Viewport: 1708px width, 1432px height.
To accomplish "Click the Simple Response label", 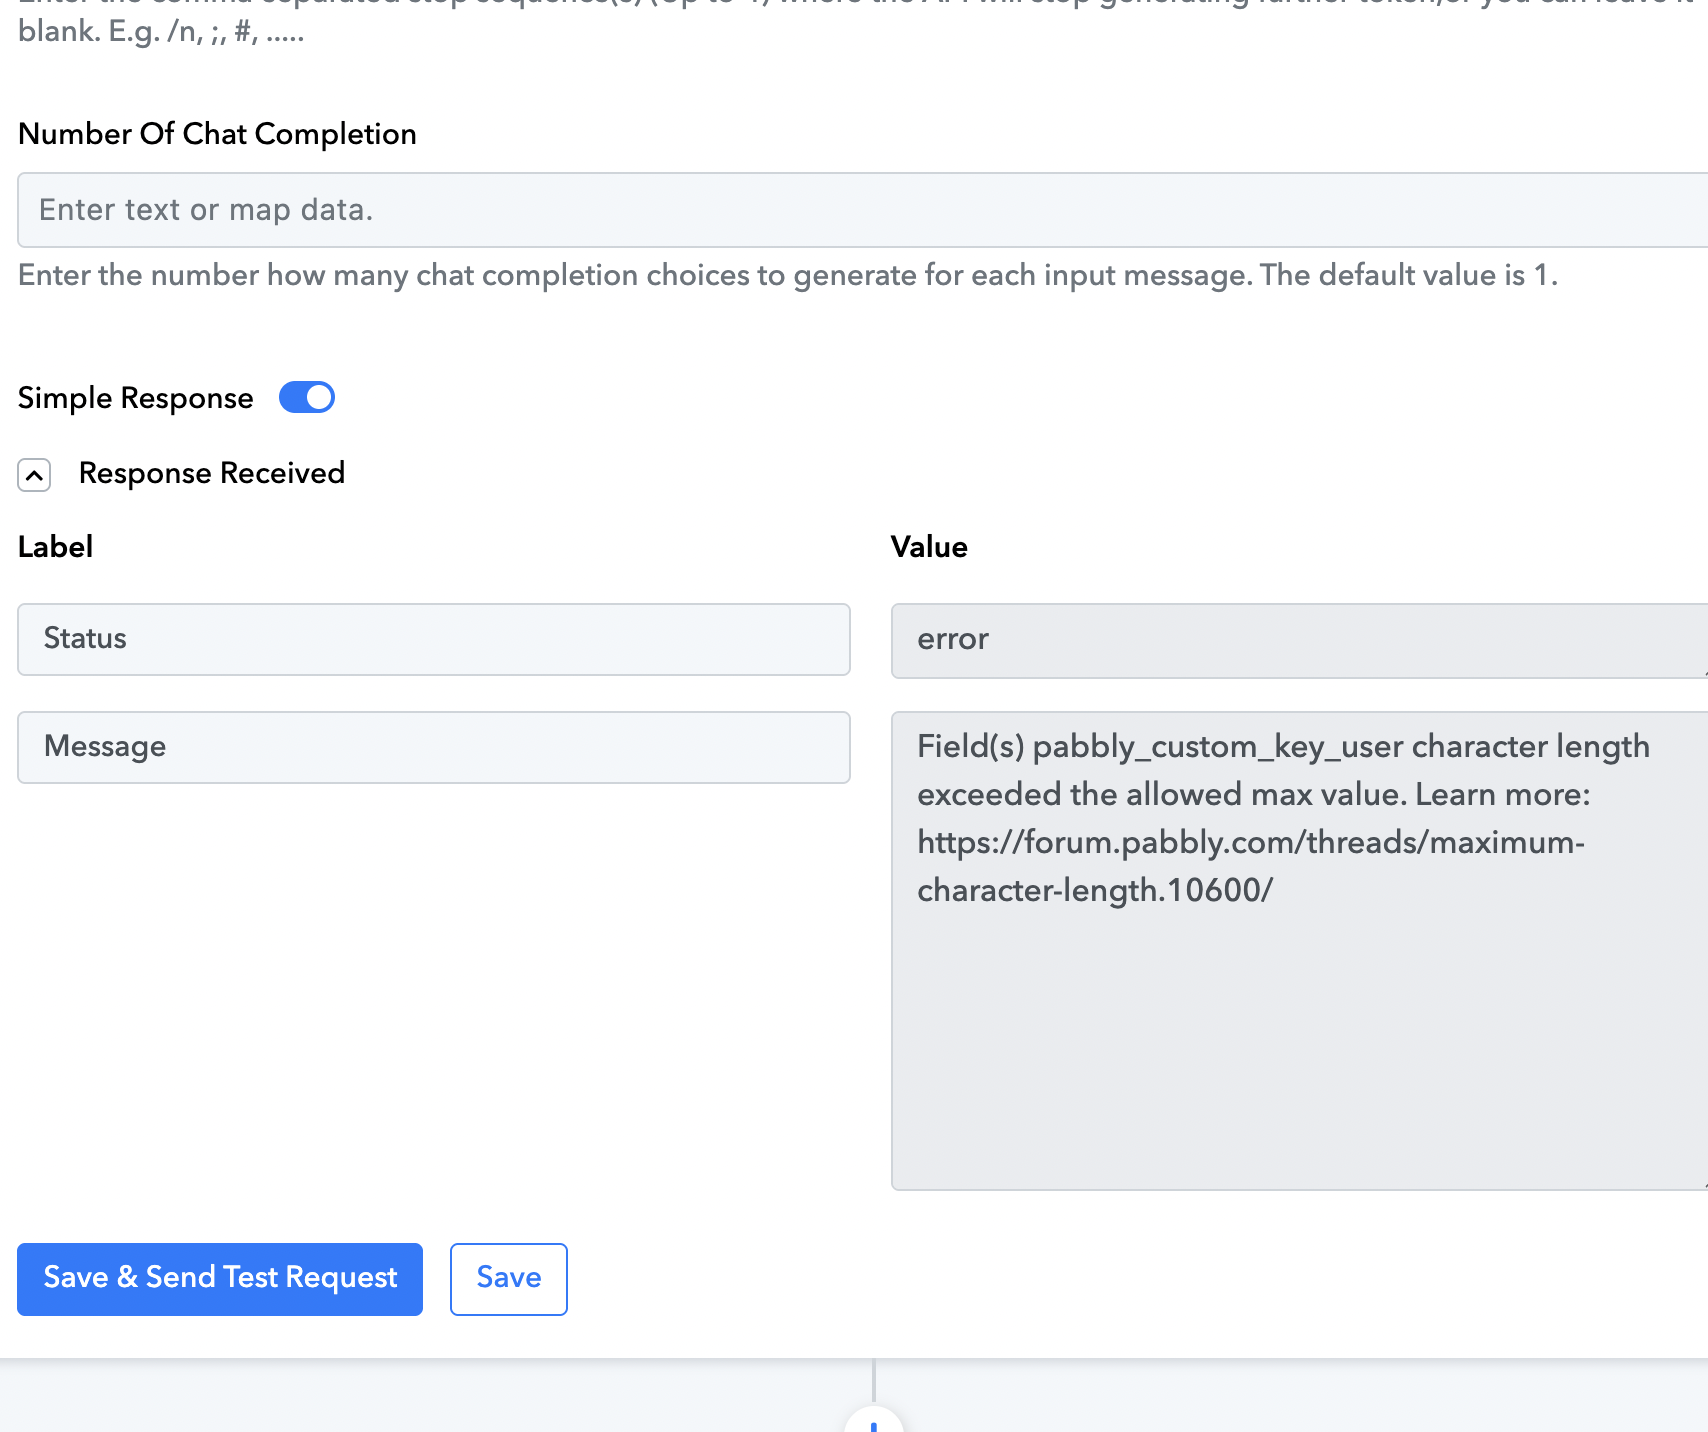I will pos(136,398).
